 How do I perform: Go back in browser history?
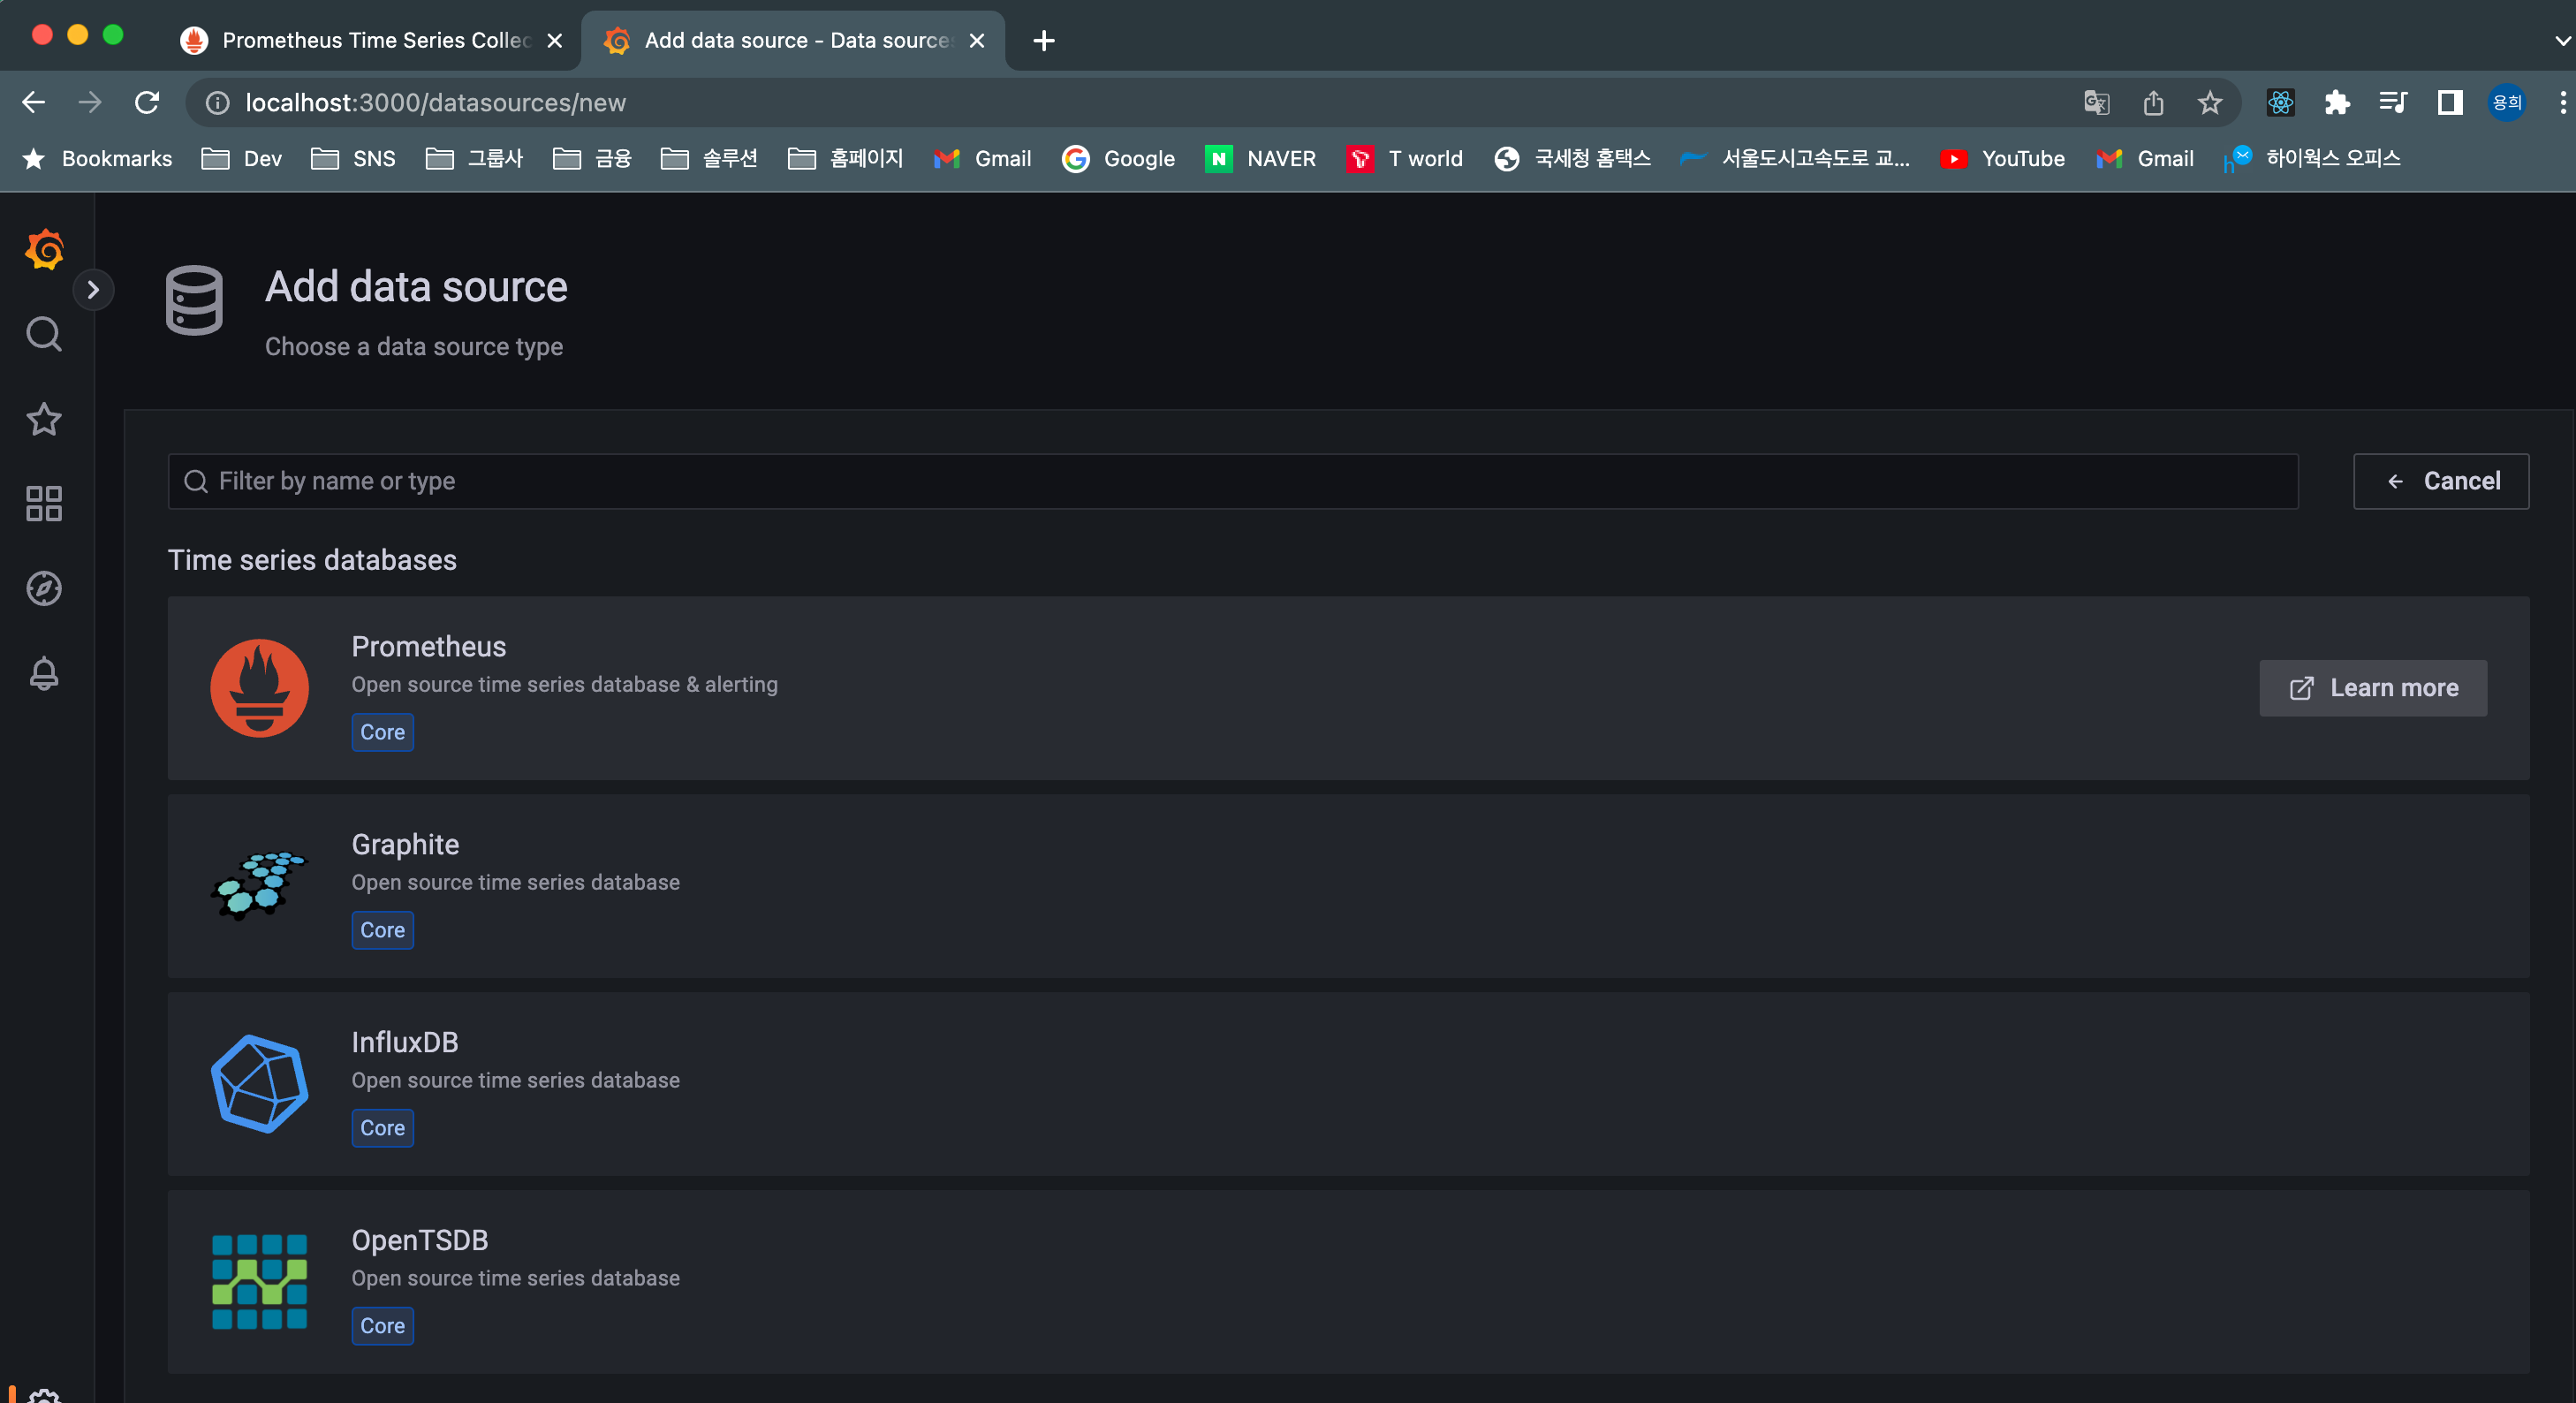point(34,103)
